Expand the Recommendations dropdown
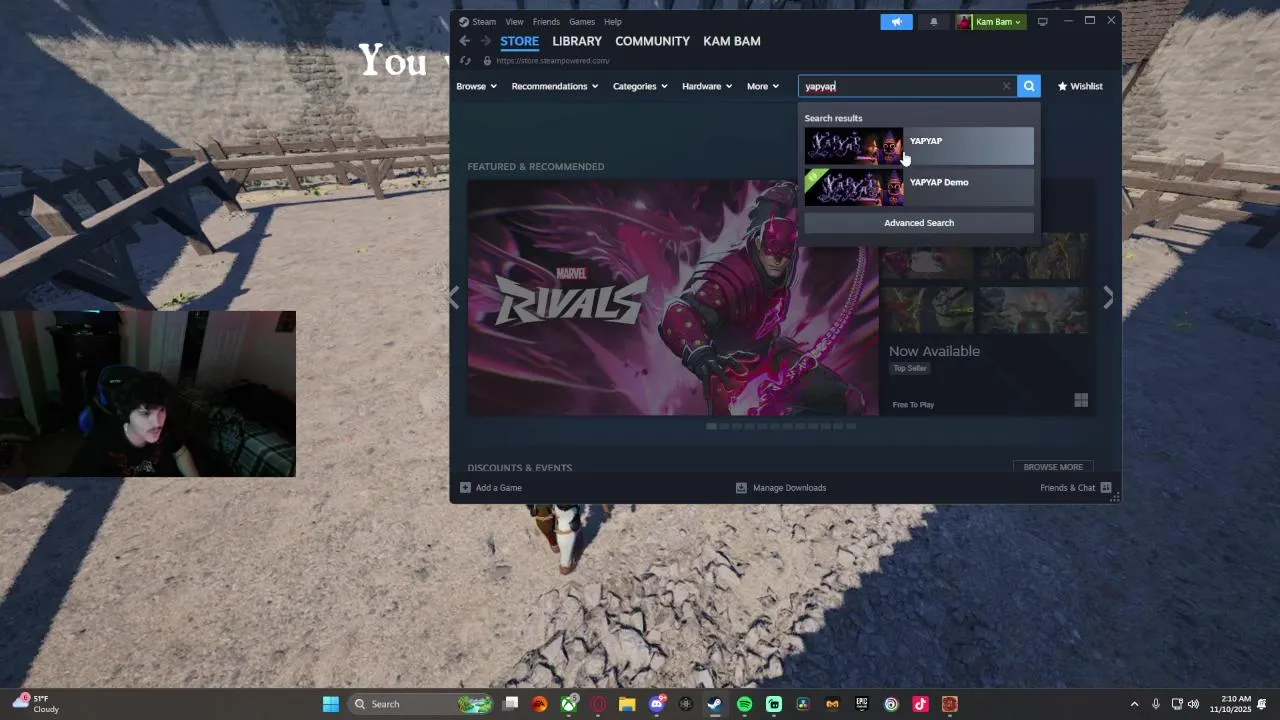The width and height of the screenshot is (1280, 720). (555, 86)
